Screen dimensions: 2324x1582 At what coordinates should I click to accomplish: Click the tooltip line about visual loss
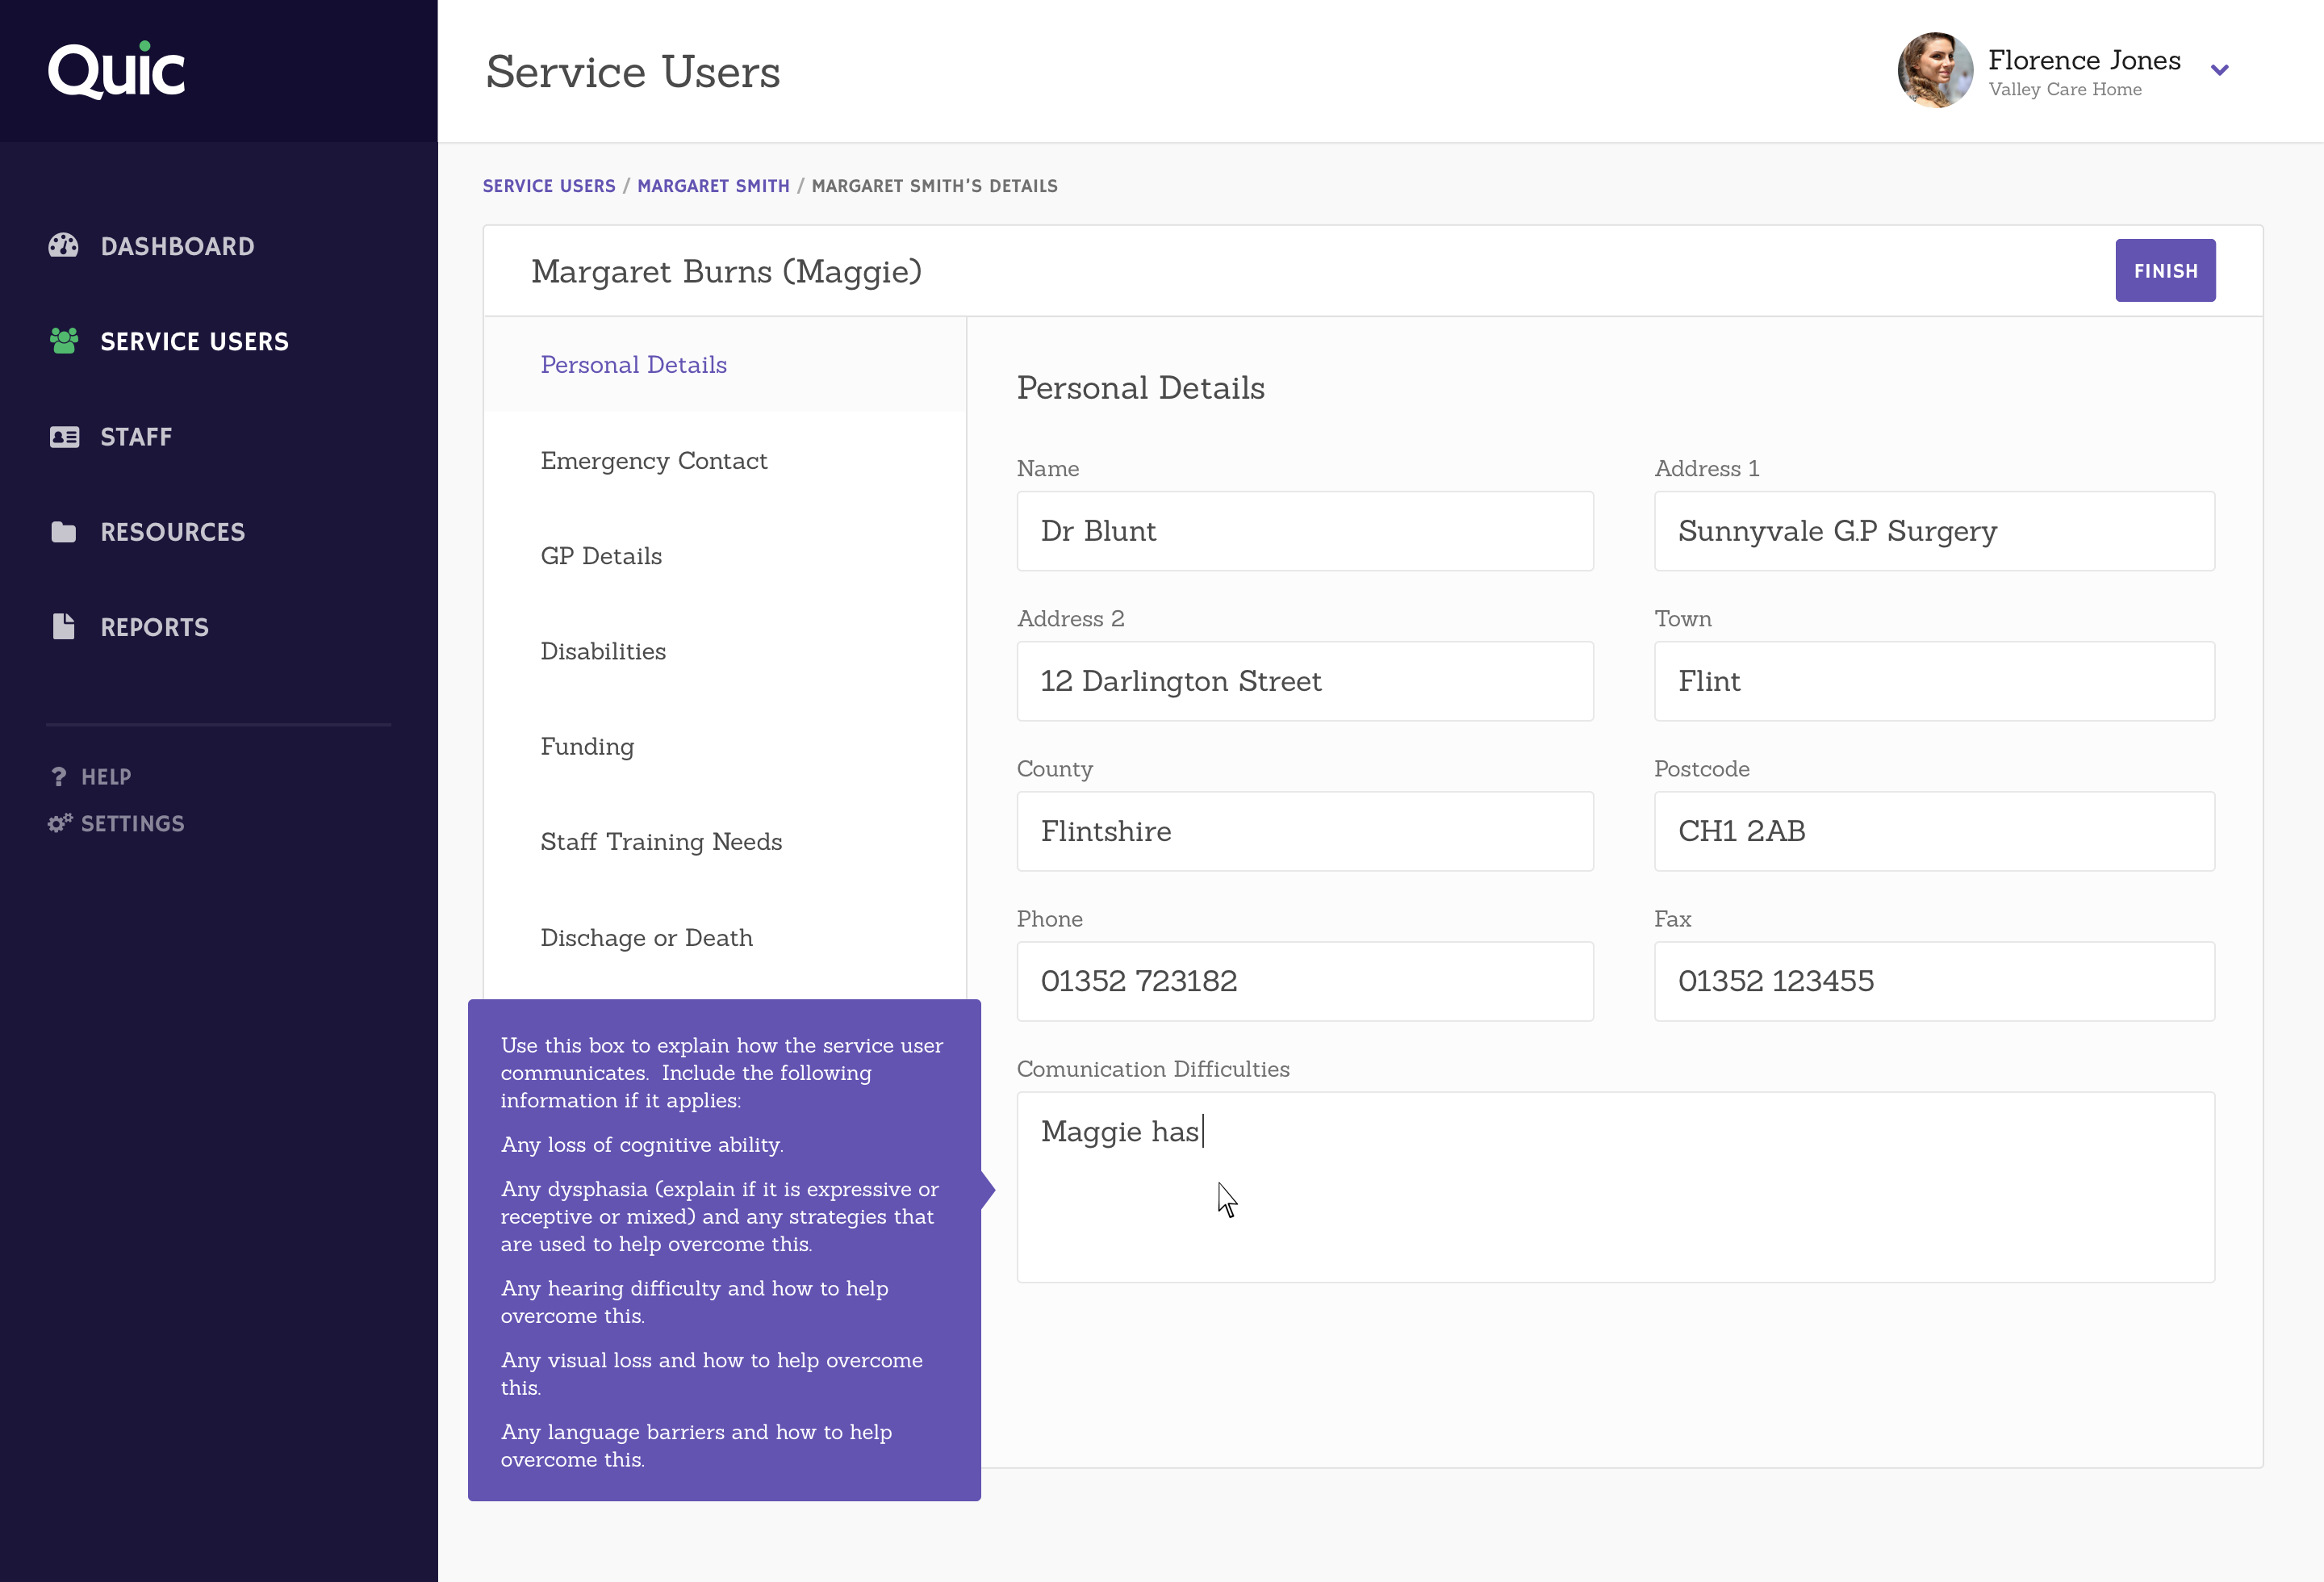711,1374
